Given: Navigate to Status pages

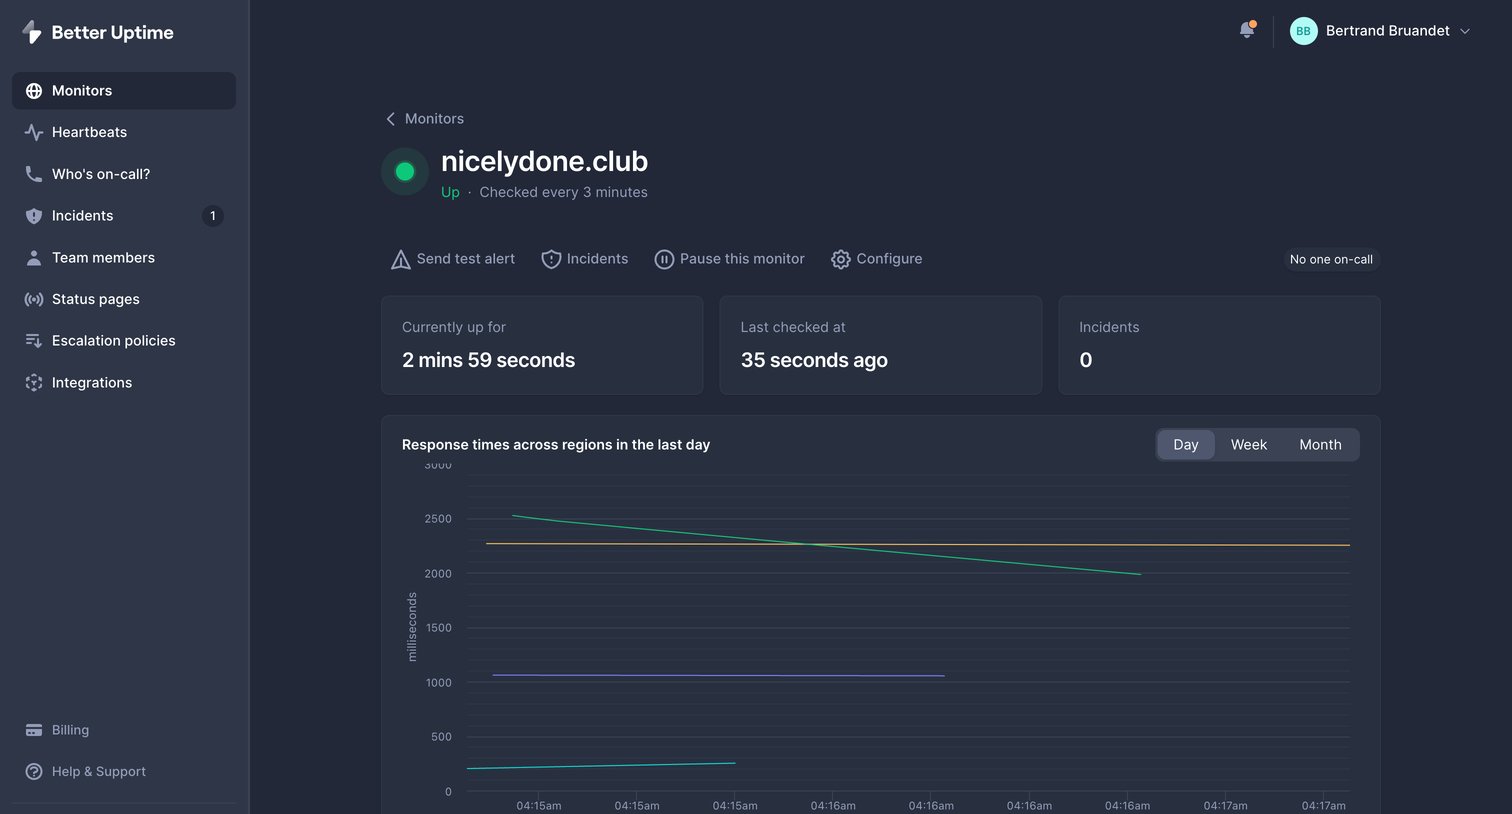Looking at the screenshot, I should click(124, 299).
